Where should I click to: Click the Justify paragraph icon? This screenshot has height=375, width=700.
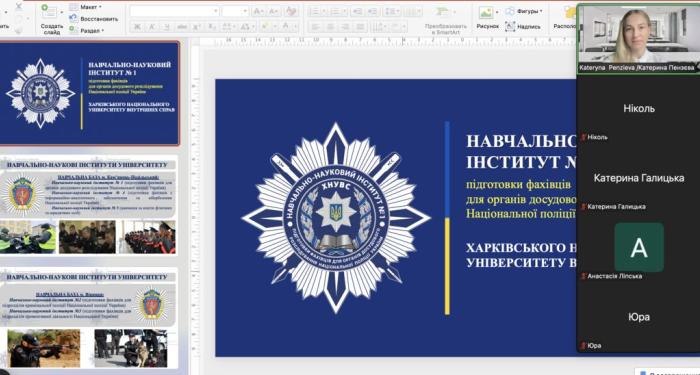tap(360, 27)
